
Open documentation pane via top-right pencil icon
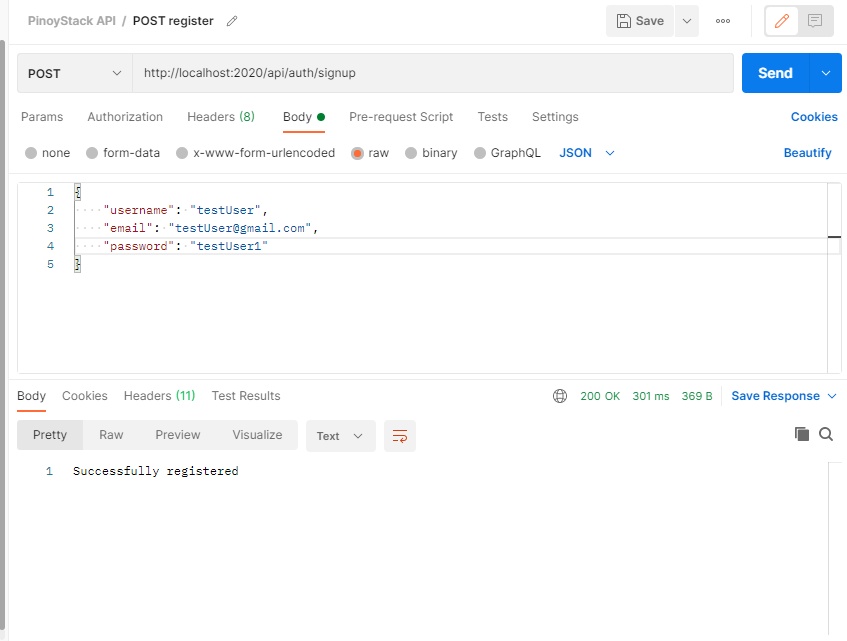781,20
